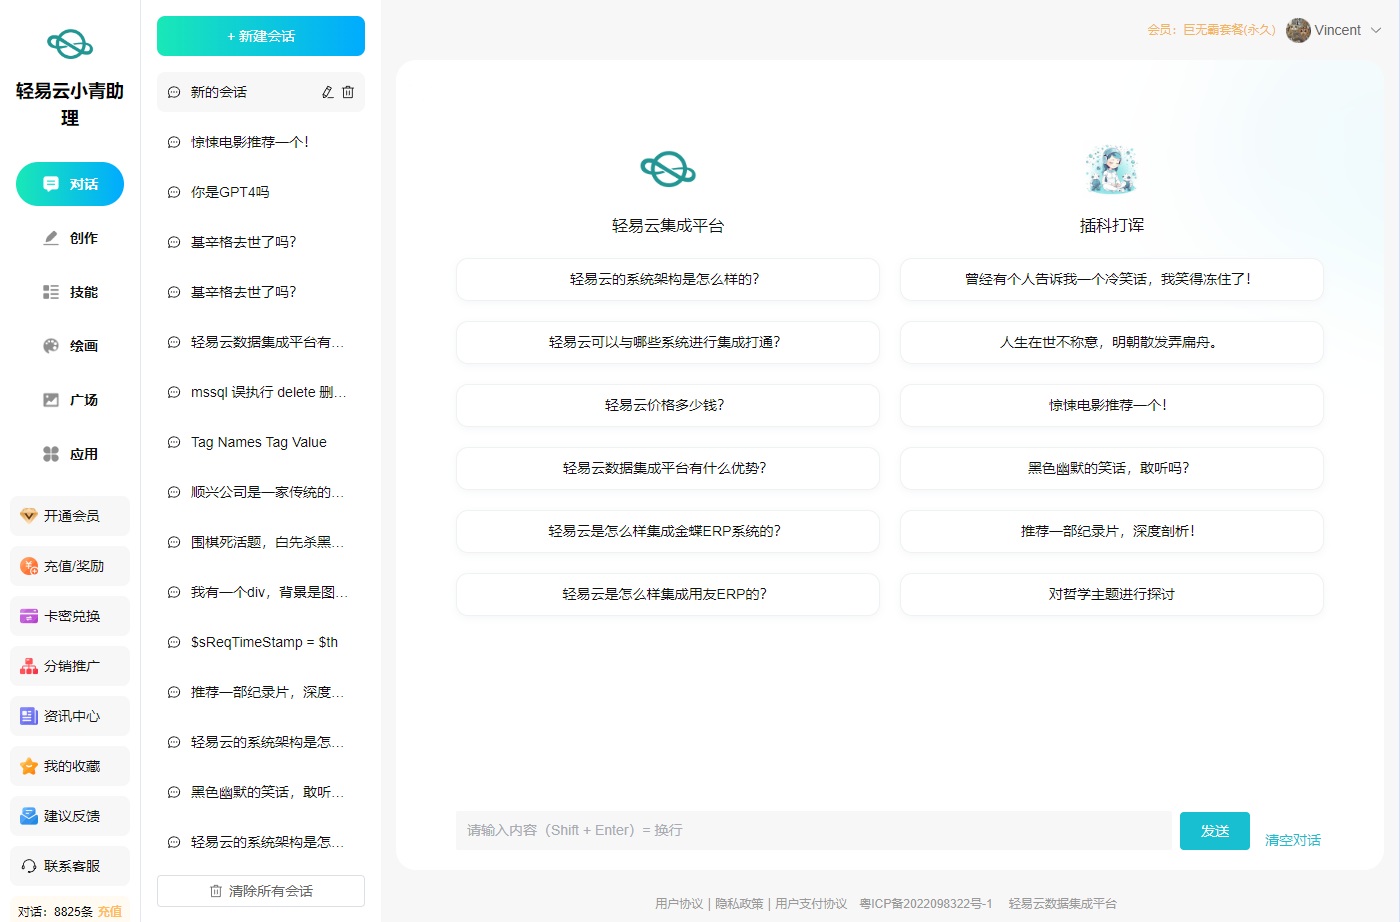Select prompt 轻易云是怎么样集成用友ERP的?

[668, 595]
